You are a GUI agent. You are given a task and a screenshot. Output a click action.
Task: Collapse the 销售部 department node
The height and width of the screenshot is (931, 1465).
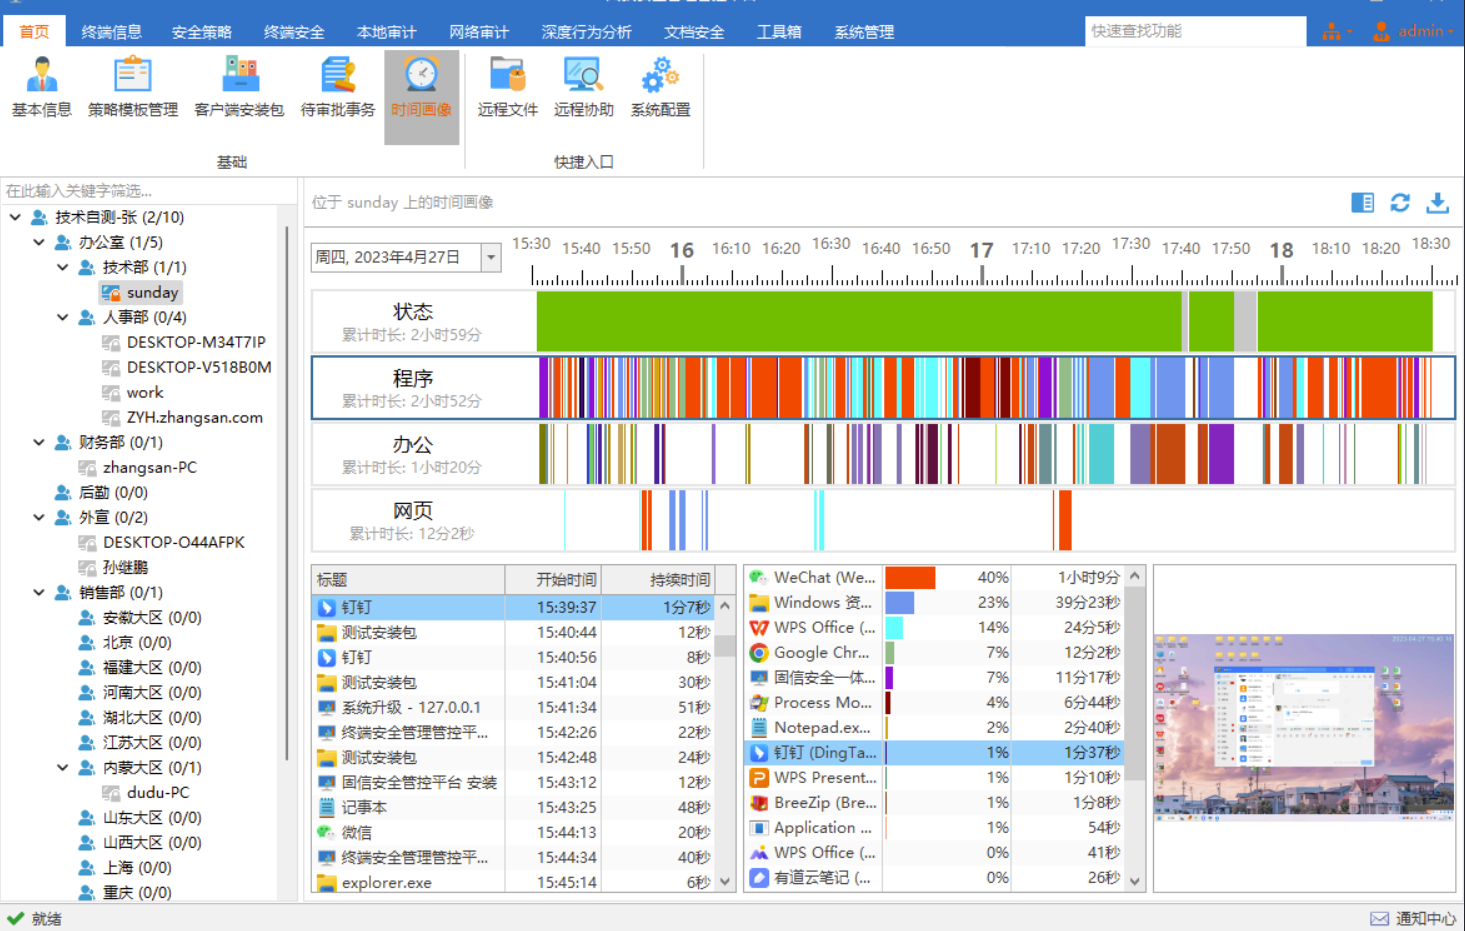click(x=39, y=592)
